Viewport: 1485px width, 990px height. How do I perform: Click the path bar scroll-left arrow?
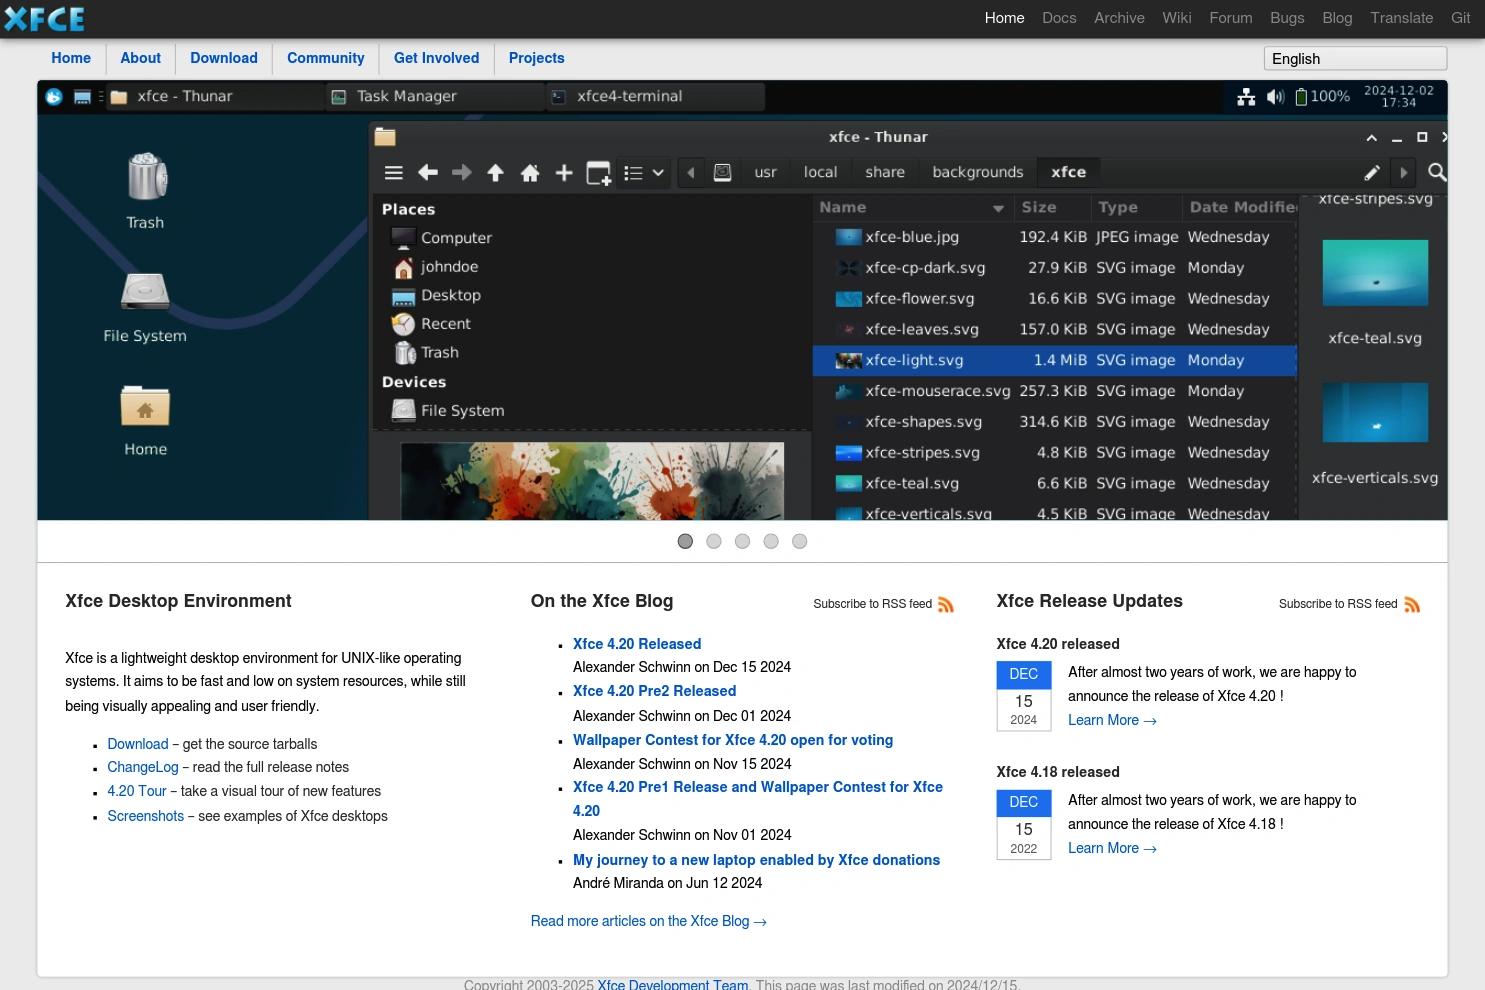pos(691,172)
